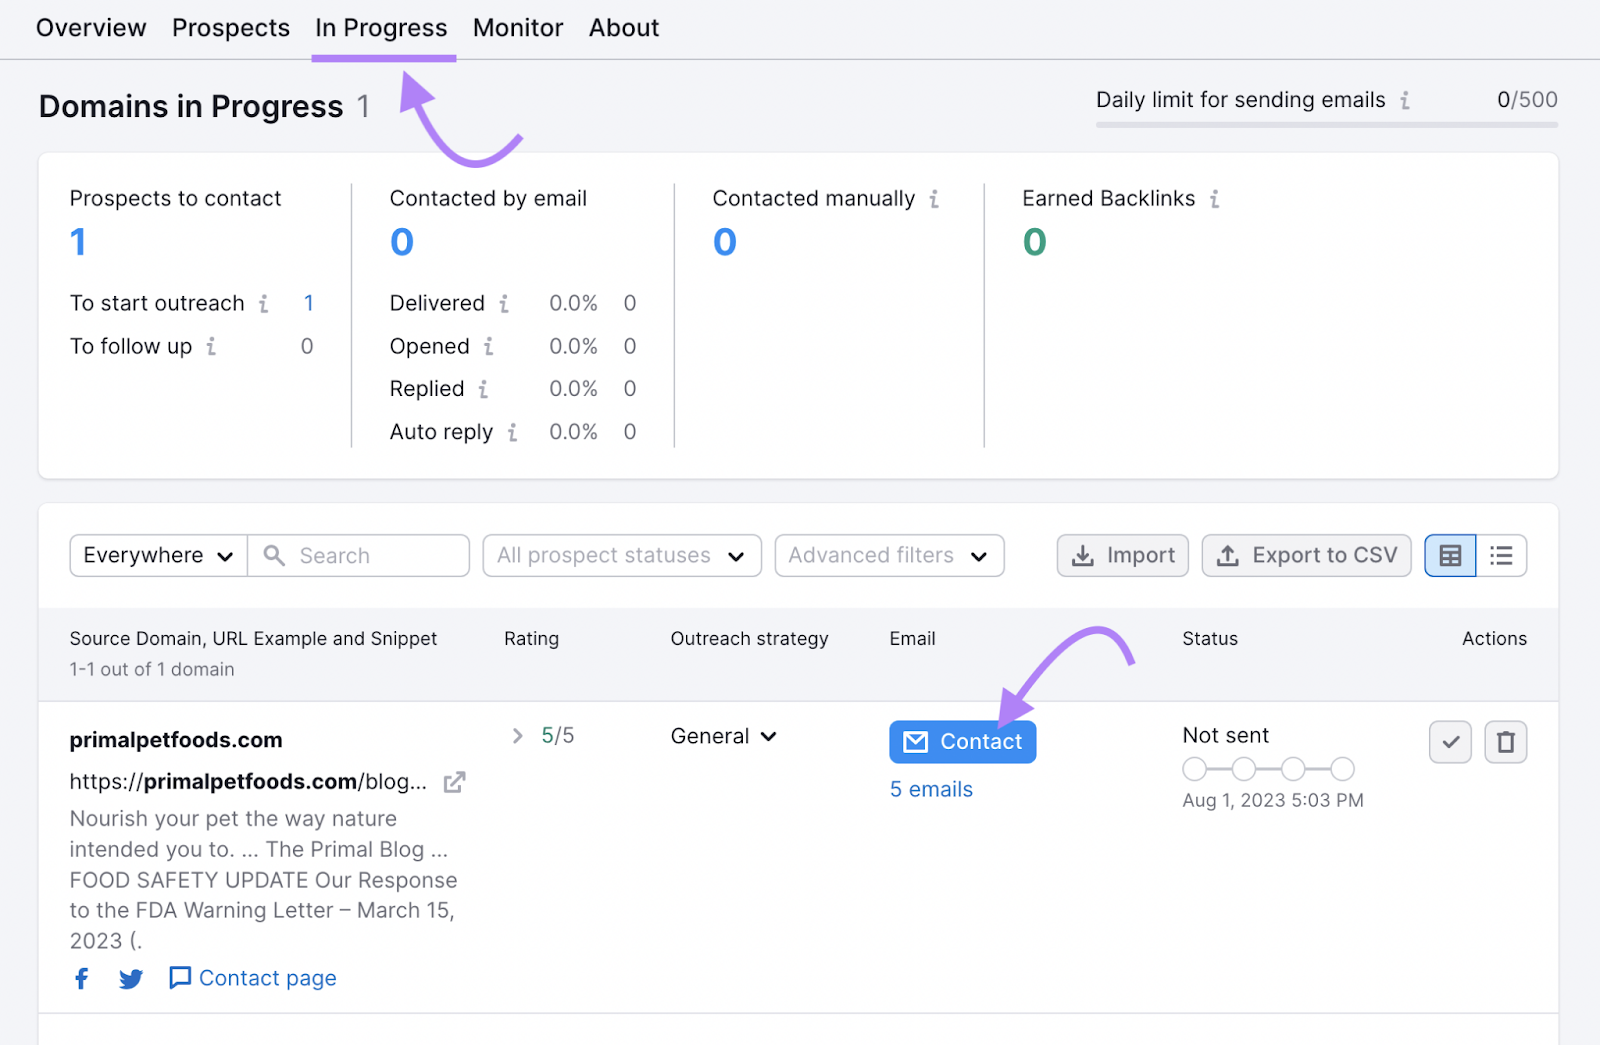Click the daily email limit progress bar
The image size is (1600, 1045).
coord(1326,125)
